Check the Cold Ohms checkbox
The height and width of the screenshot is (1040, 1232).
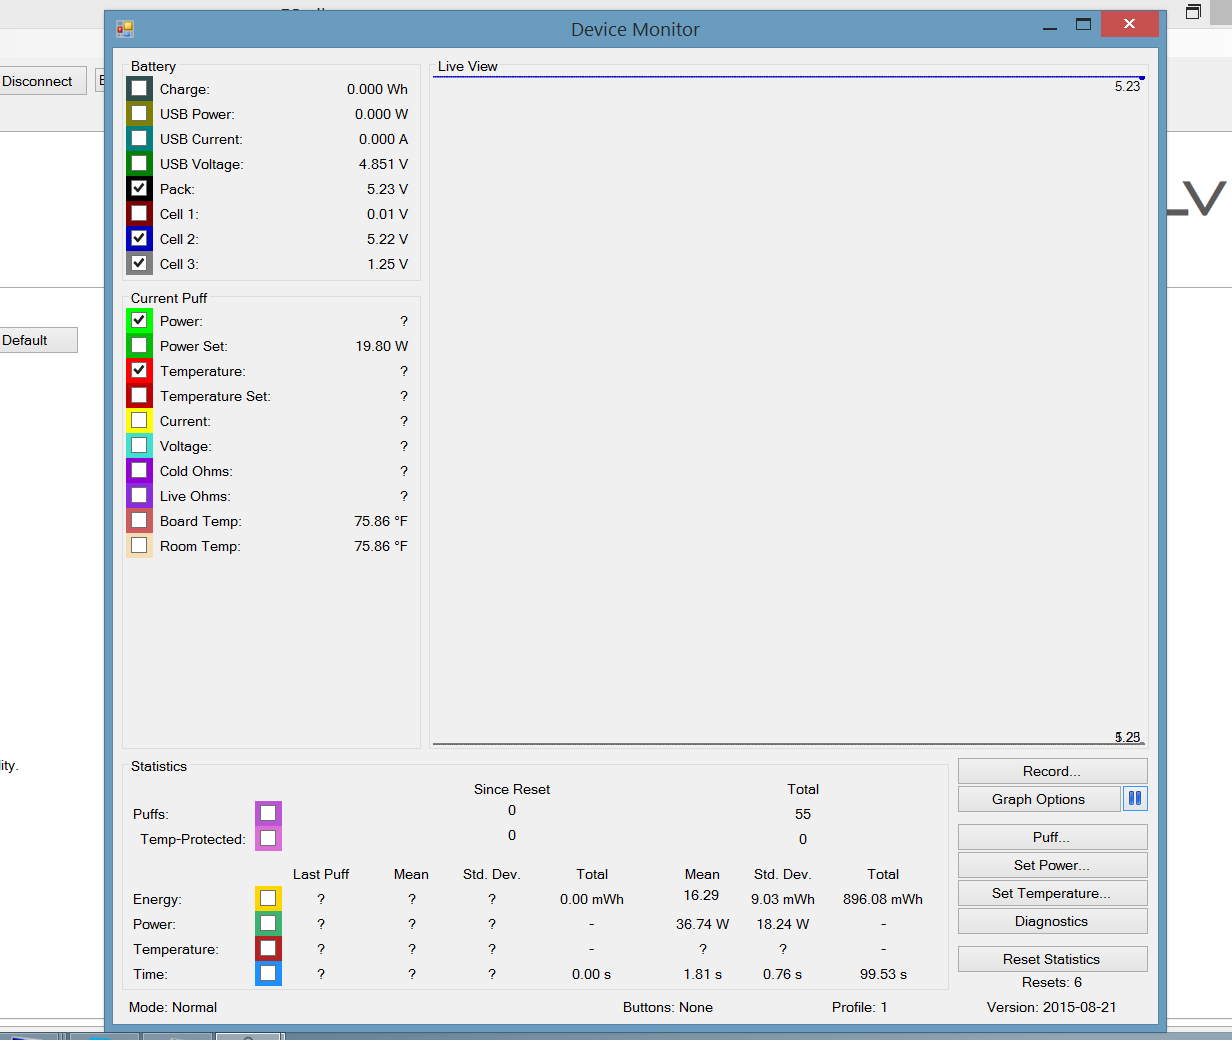coord(139,470)
